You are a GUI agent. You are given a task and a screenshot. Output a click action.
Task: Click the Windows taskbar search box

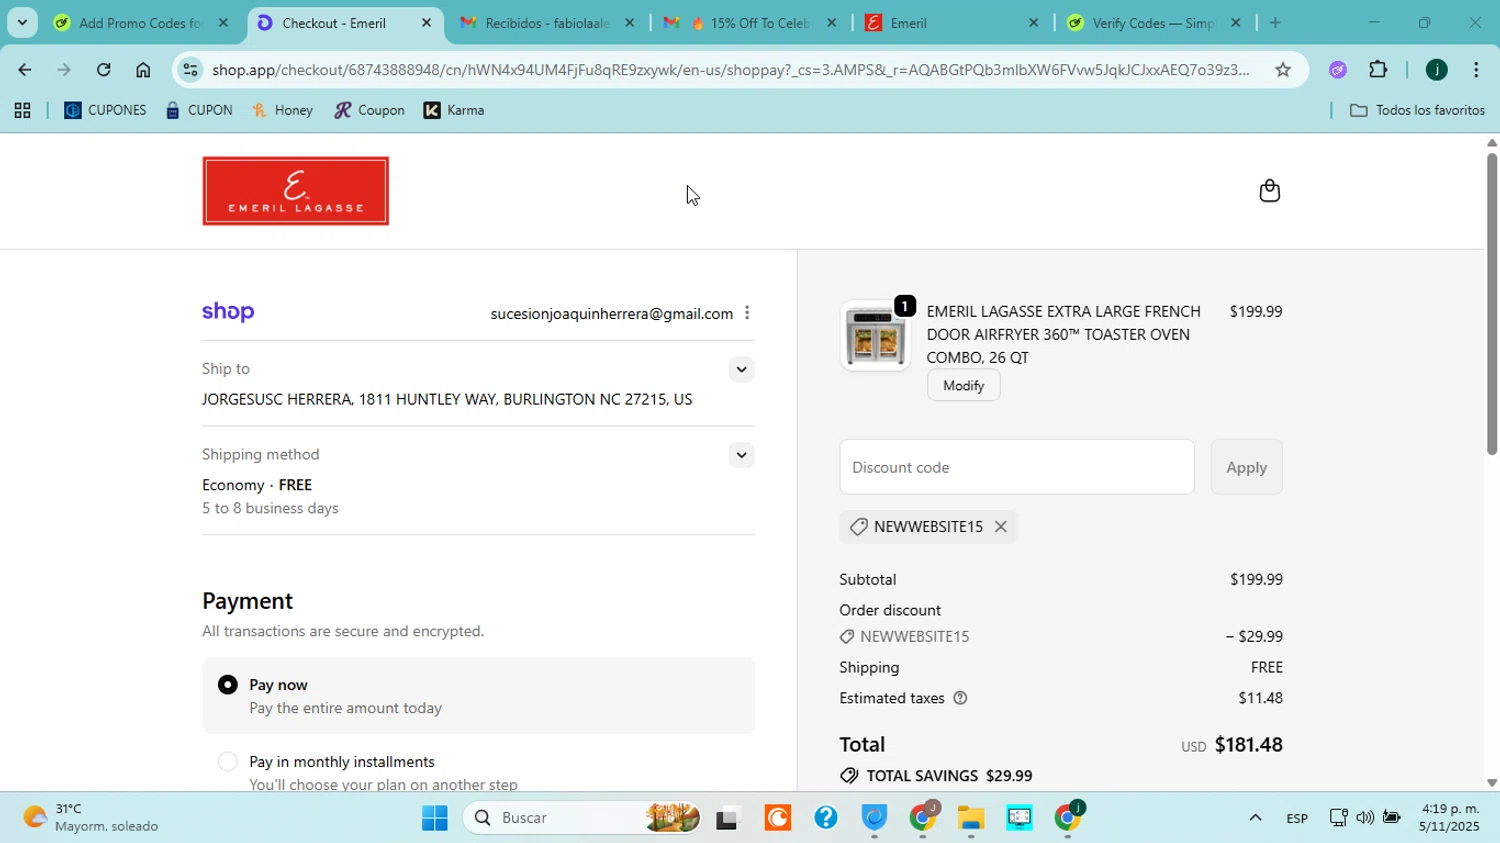[583, 818]
